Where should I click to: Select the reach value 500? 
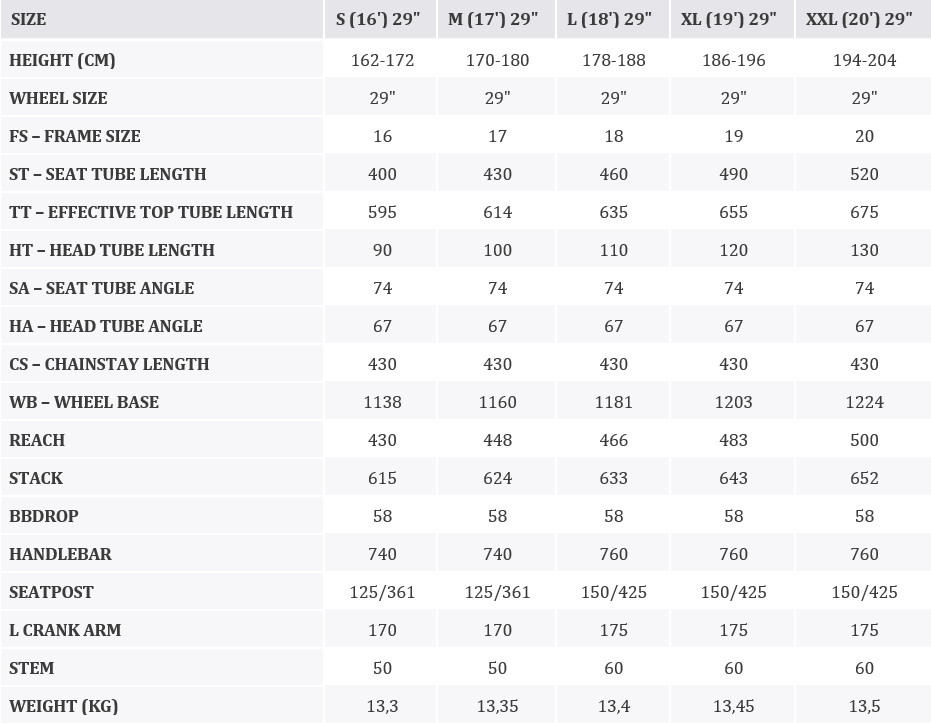[864, 440]
